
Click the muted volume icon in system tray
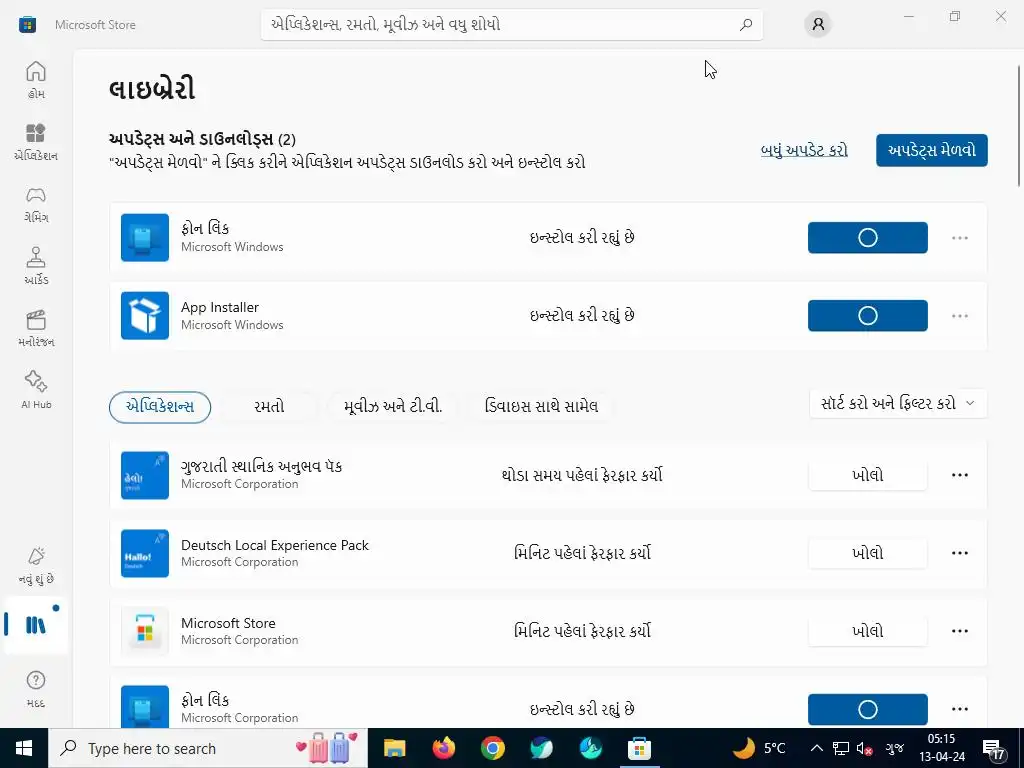(864, 748)
